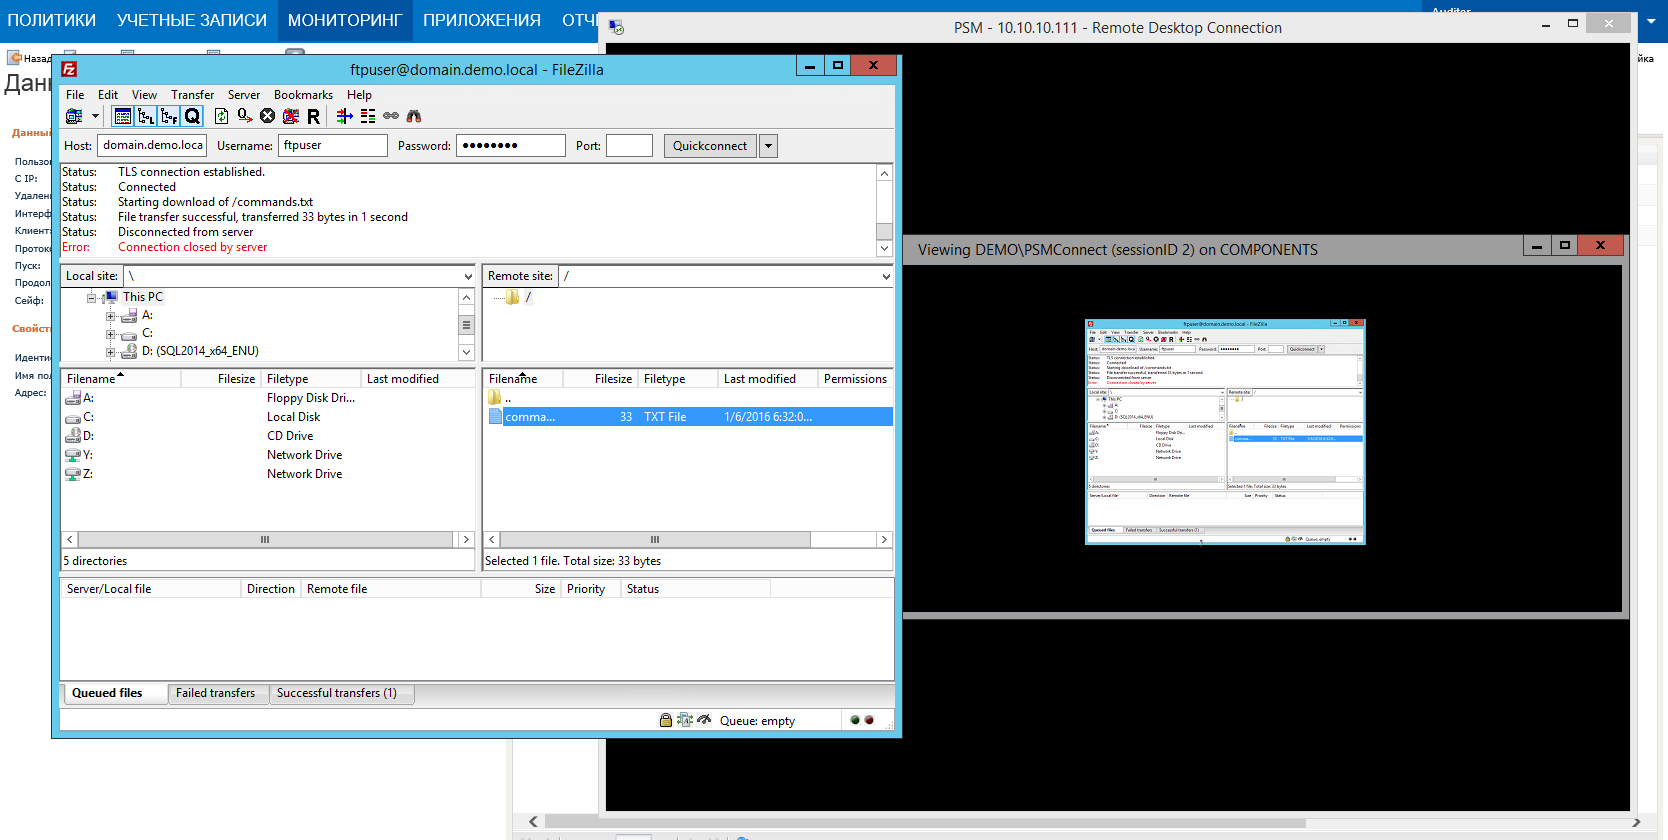
Task: Toggle the directory comparison icon
Action: point(344,116)
